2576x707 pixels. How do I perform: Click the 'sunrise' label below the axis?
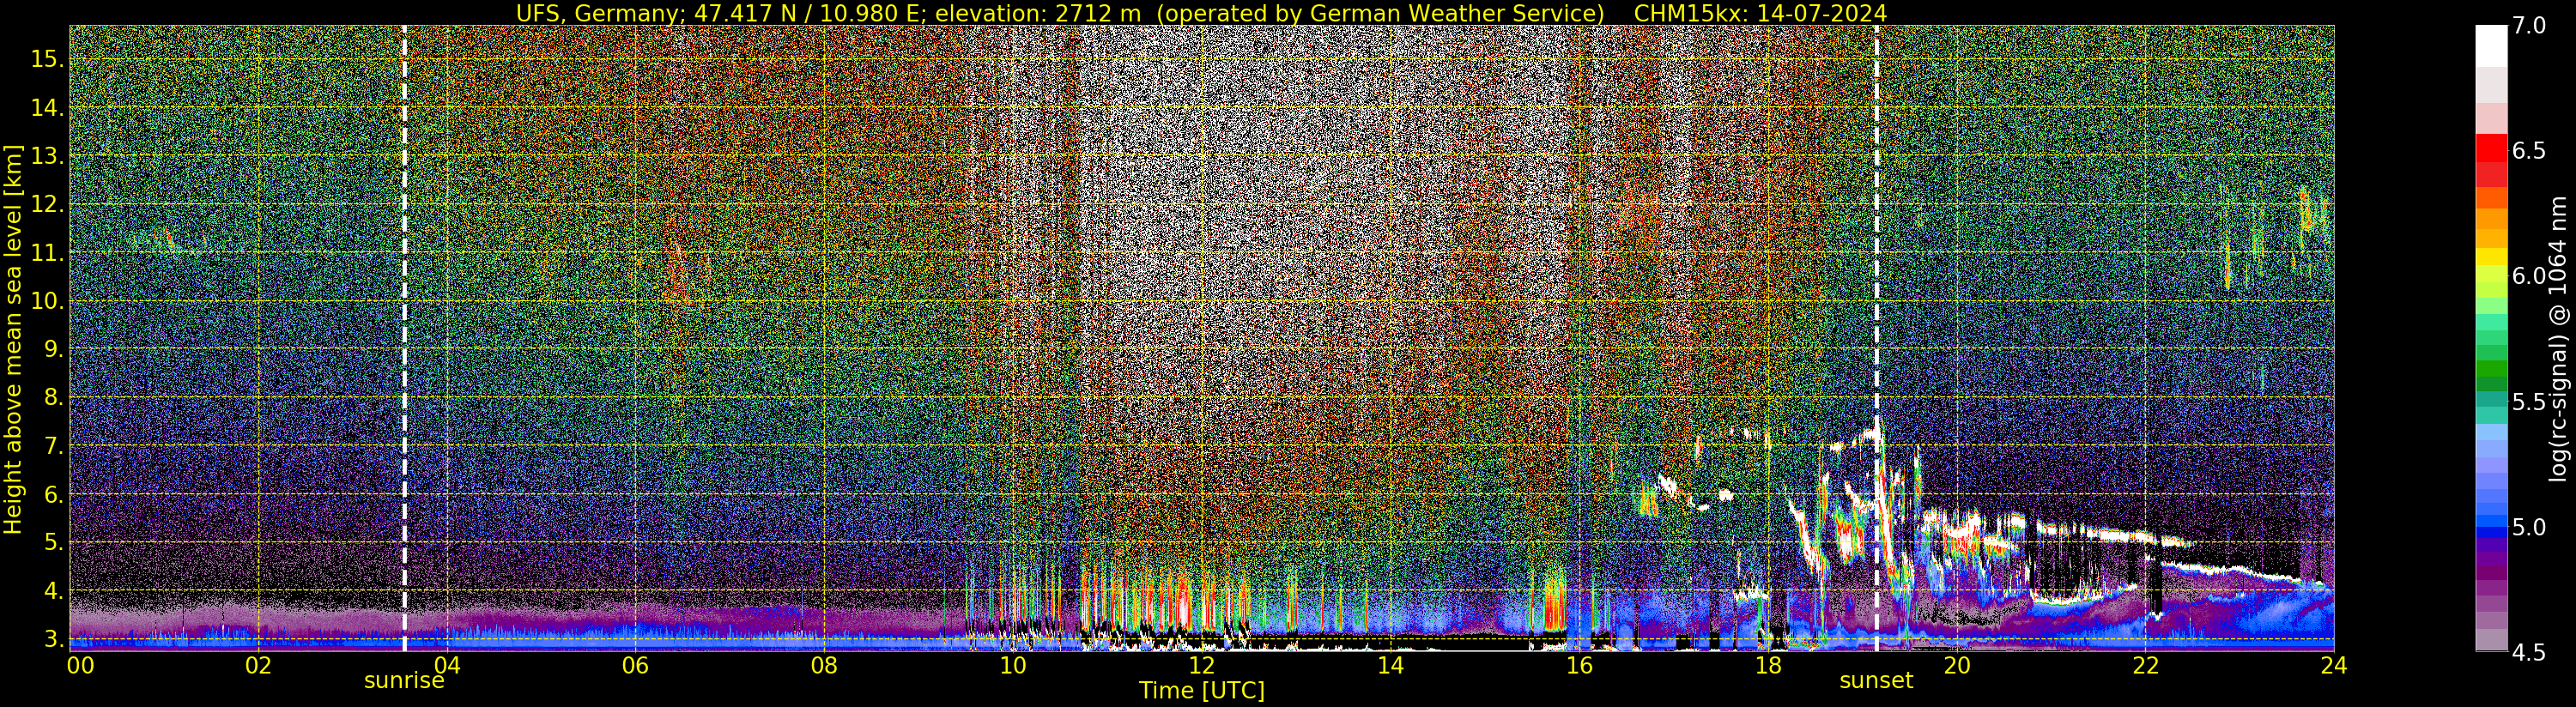(x=404, y=681)
